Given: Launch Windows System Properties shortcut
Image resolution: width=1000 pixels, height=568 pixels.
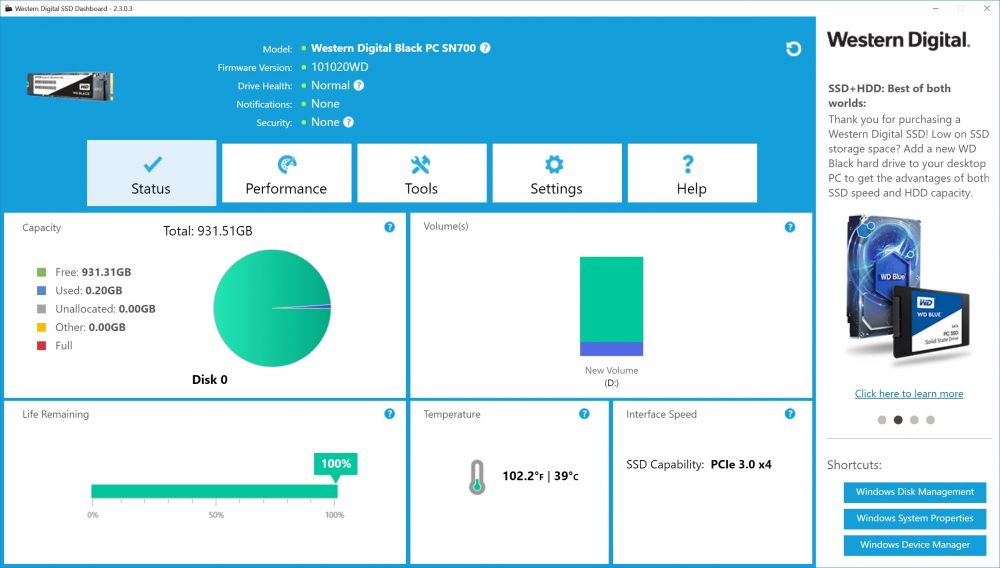Looking at the screenshot, I should pyautogui.click(x=915, y=518).
